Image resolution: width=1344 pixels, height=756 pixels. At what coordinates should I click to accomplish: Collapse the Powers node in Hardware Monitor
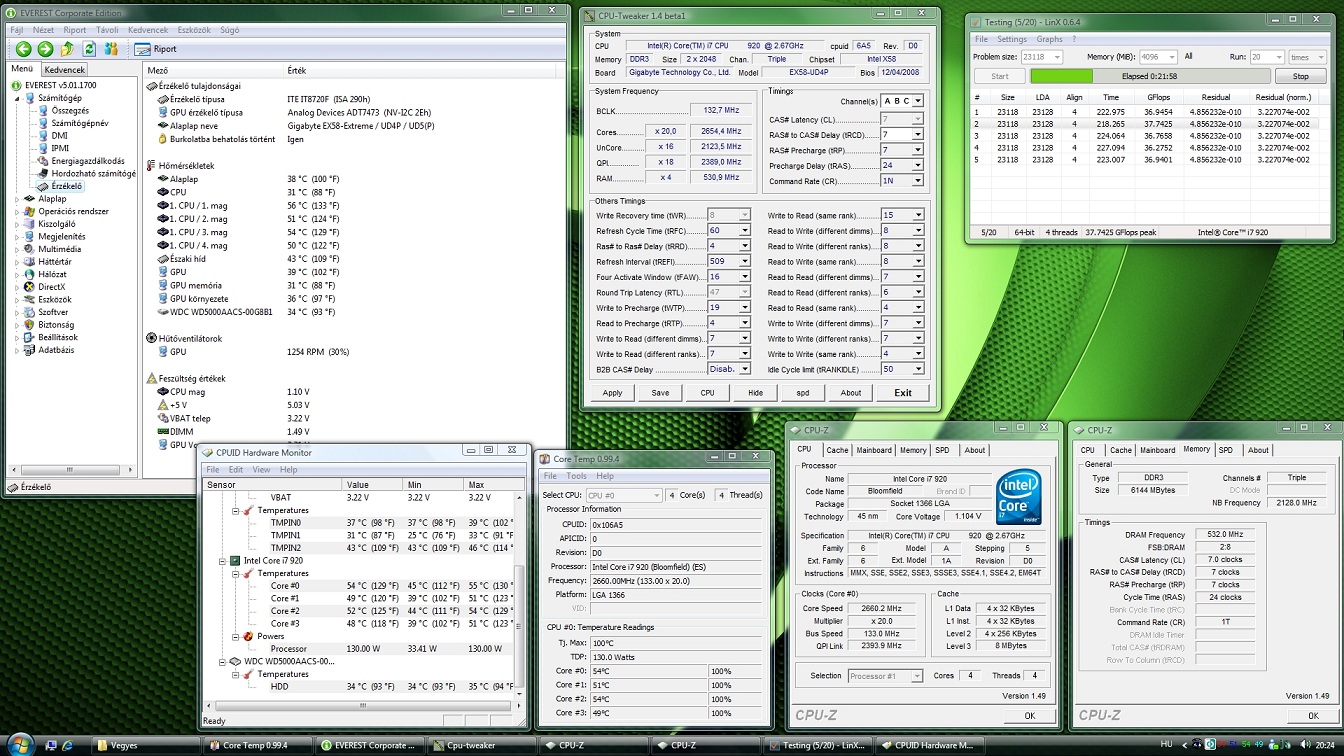click(x=236, y=636)
